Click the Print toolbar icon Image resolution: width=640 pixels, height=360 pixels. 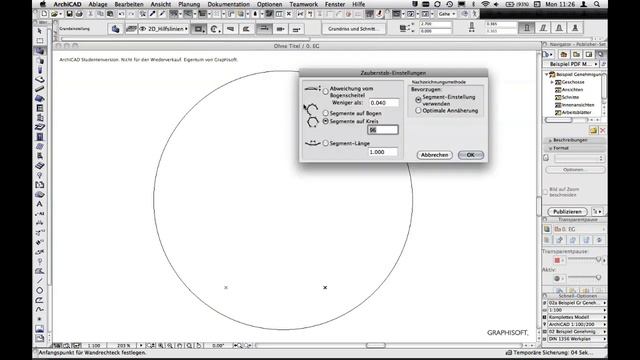tap(79, 14)
